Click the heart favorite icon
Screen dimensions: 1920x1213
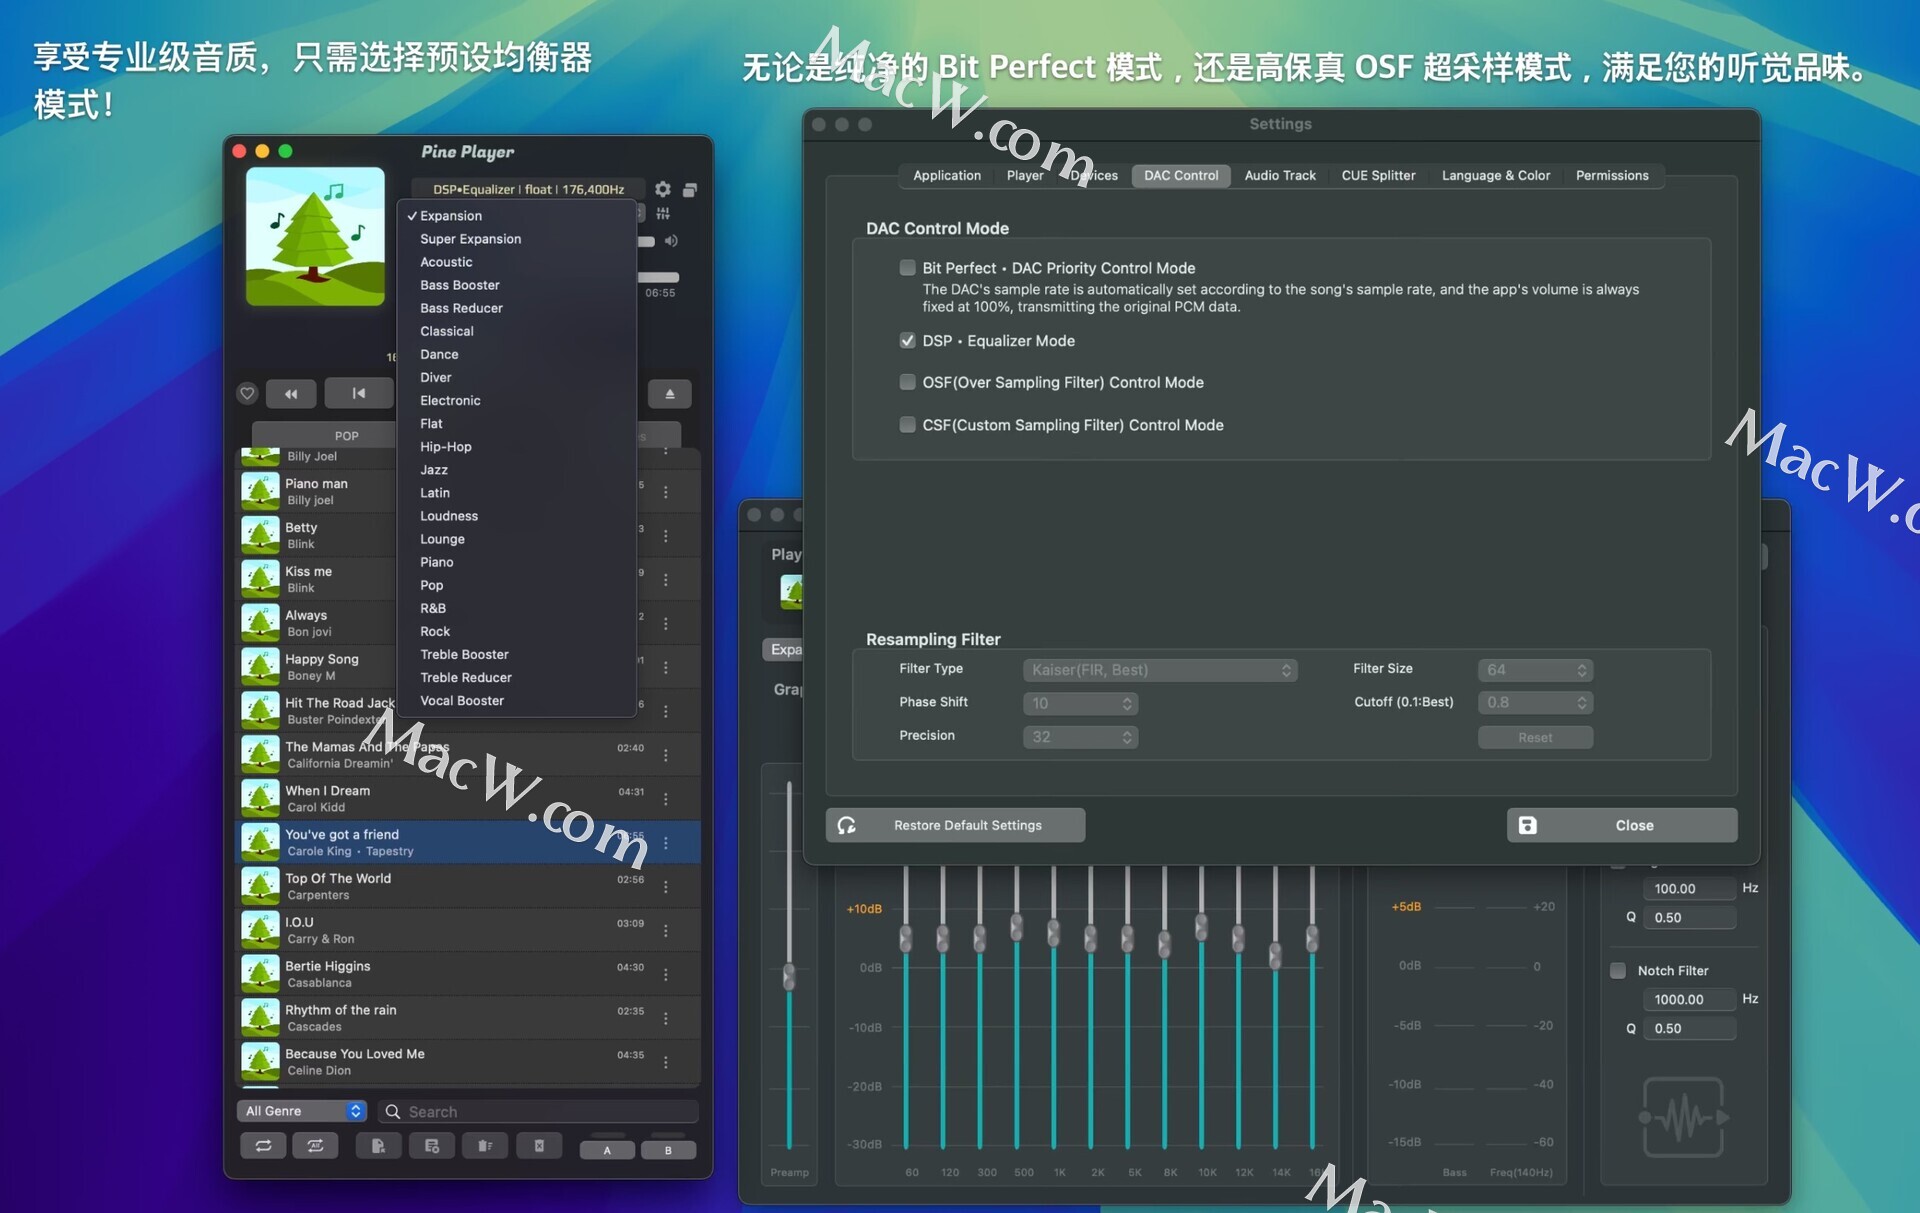[247, 394]
